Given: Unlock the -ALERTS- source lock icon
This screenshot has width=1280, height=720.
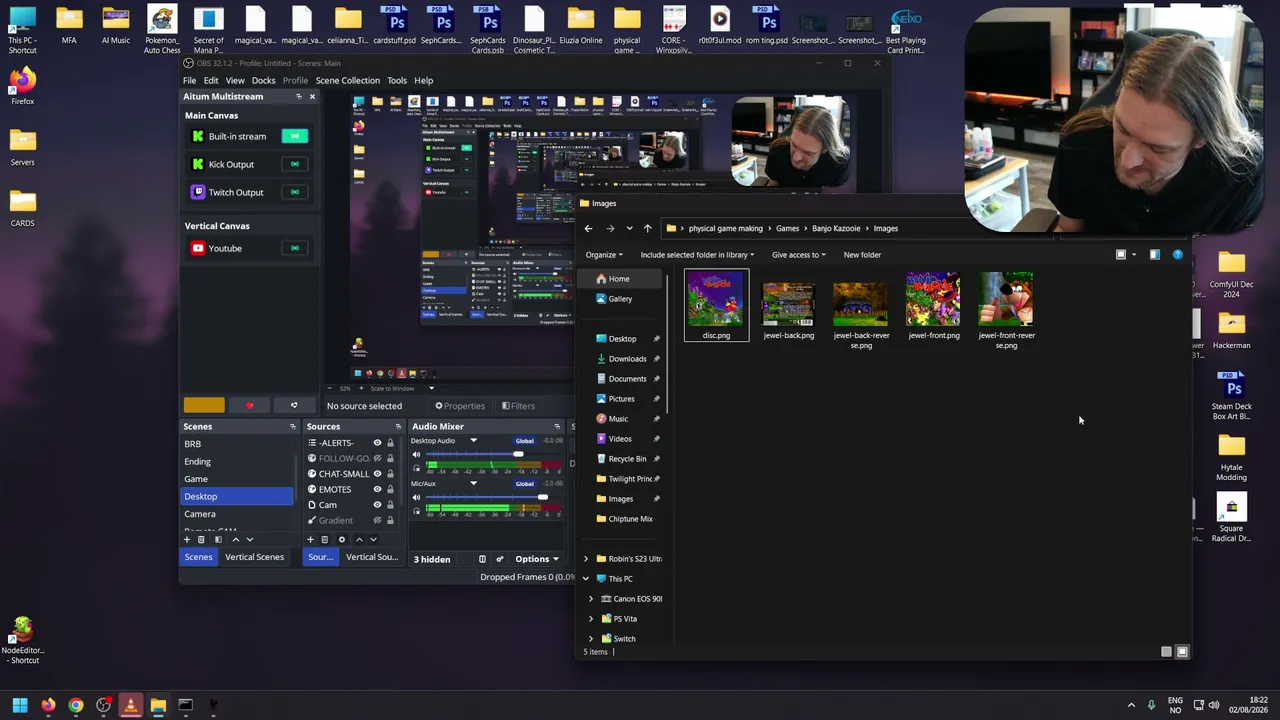Looking at the screenshot, I should click(x=390, y=443).
